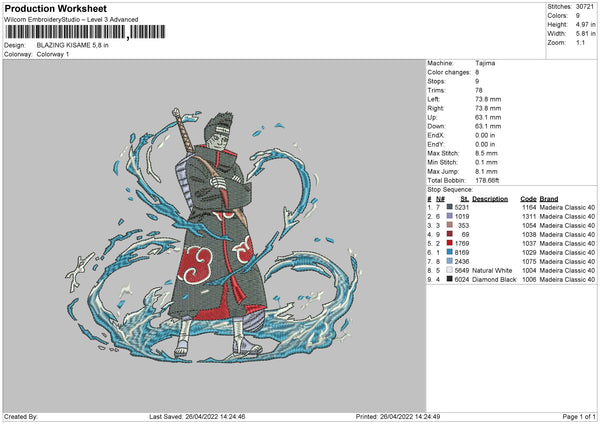Click the barcode under the worksheet title
600x424 pixels.
tap(85, 32)
